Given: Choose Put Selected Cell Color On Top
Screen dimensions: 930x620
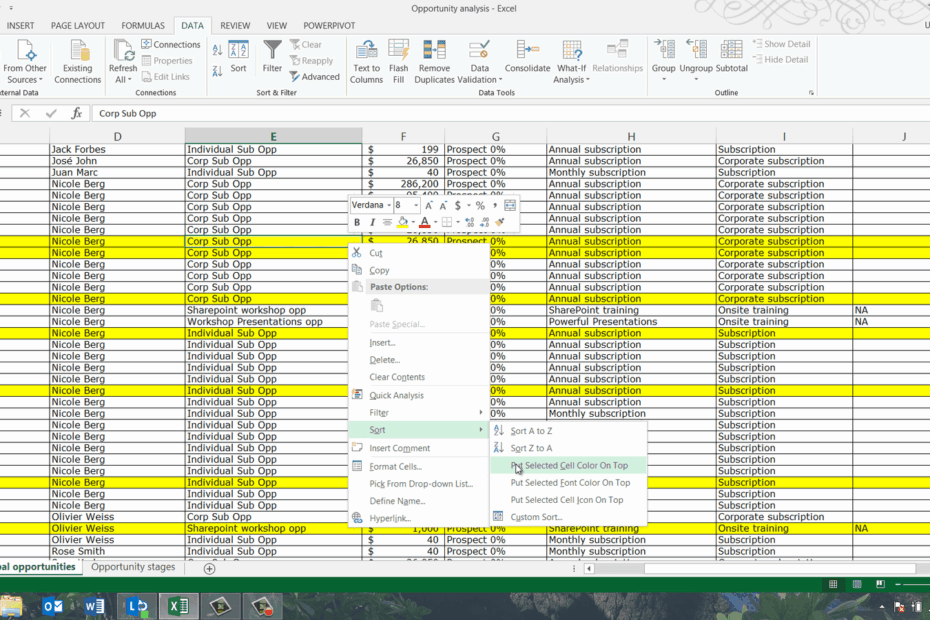Looking at the screenshot, I should (x=568, y=466).
